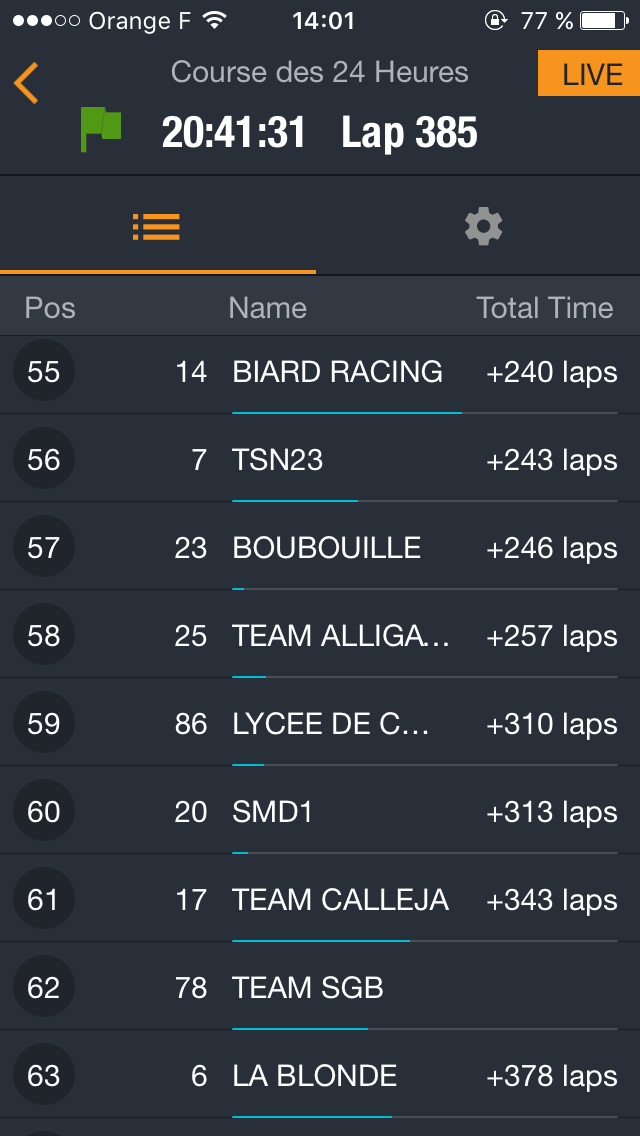Open the settings gear tab

click(x=483, y=227)
